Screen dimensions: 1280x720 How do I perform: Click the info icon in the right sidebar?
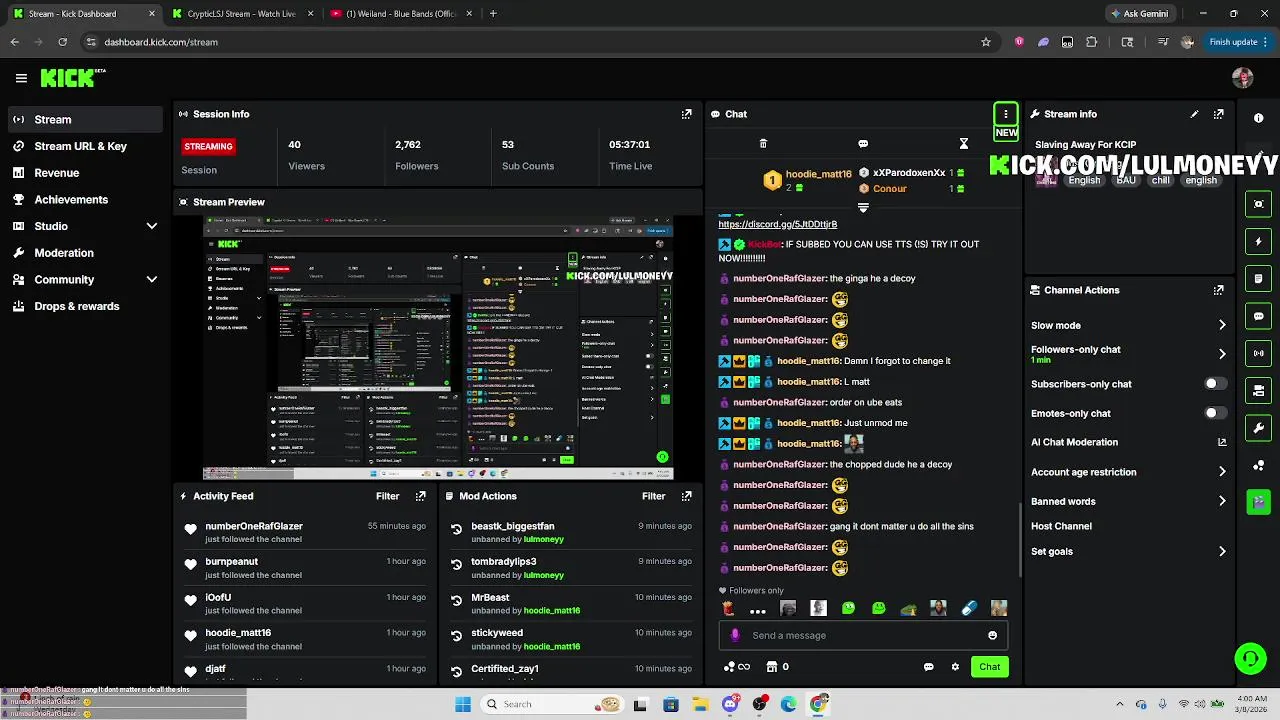tap(1259, 118)
